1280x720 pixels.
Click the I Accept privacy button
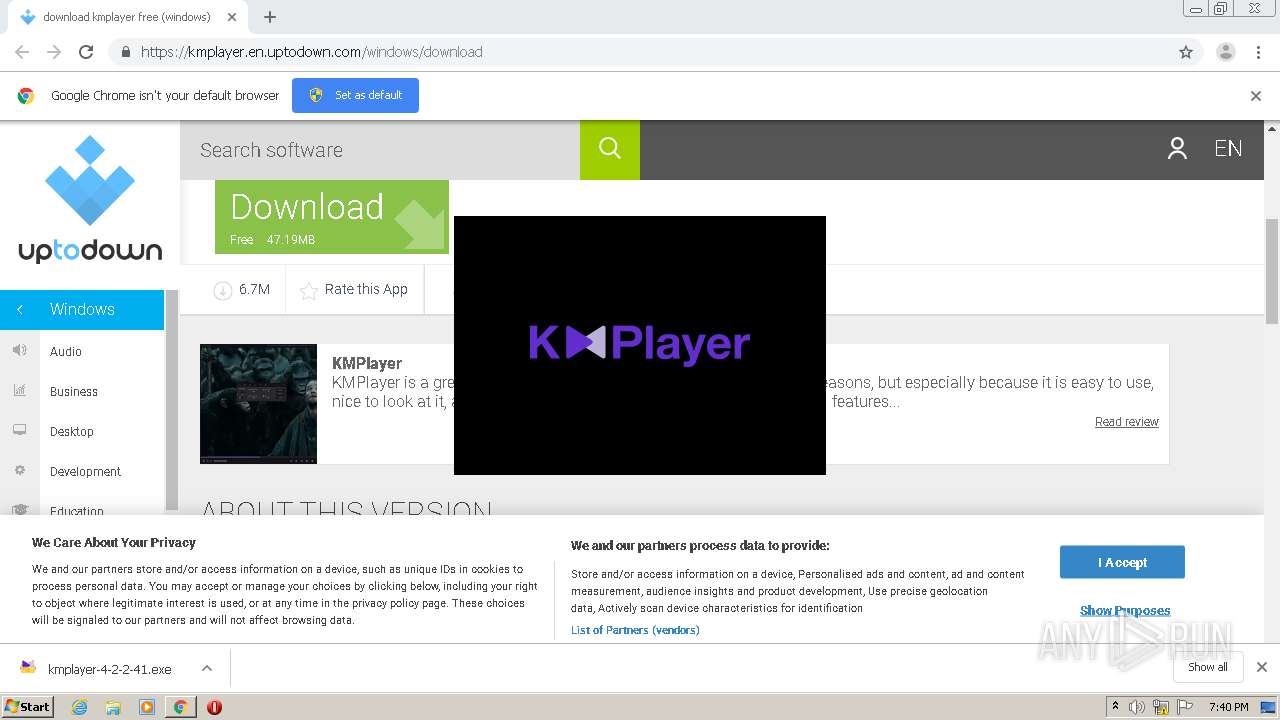coord(1122,562)
